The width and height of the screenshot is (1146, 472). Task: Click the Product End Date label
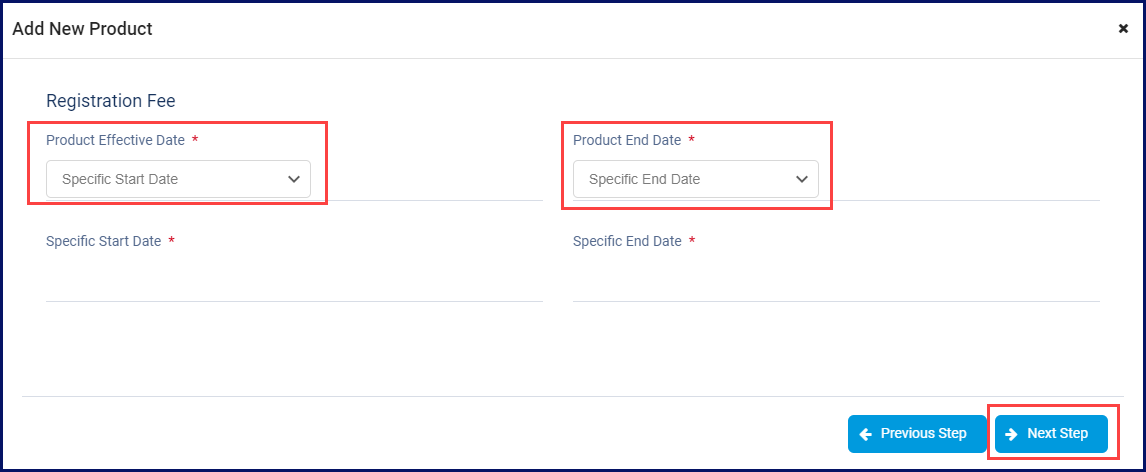pyautogui.click(x=627, y=140)
